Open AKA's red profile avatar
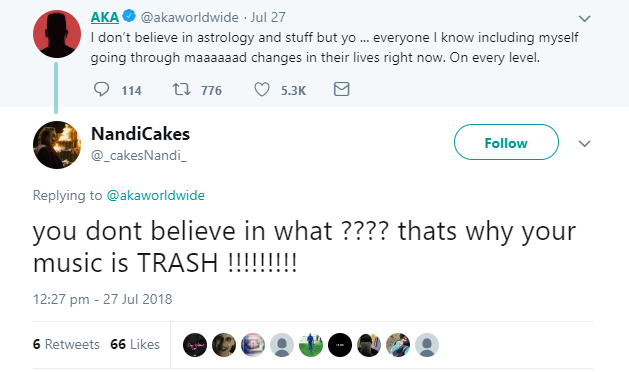The width and height of the screenshot is (629, 372). (57, 34)
